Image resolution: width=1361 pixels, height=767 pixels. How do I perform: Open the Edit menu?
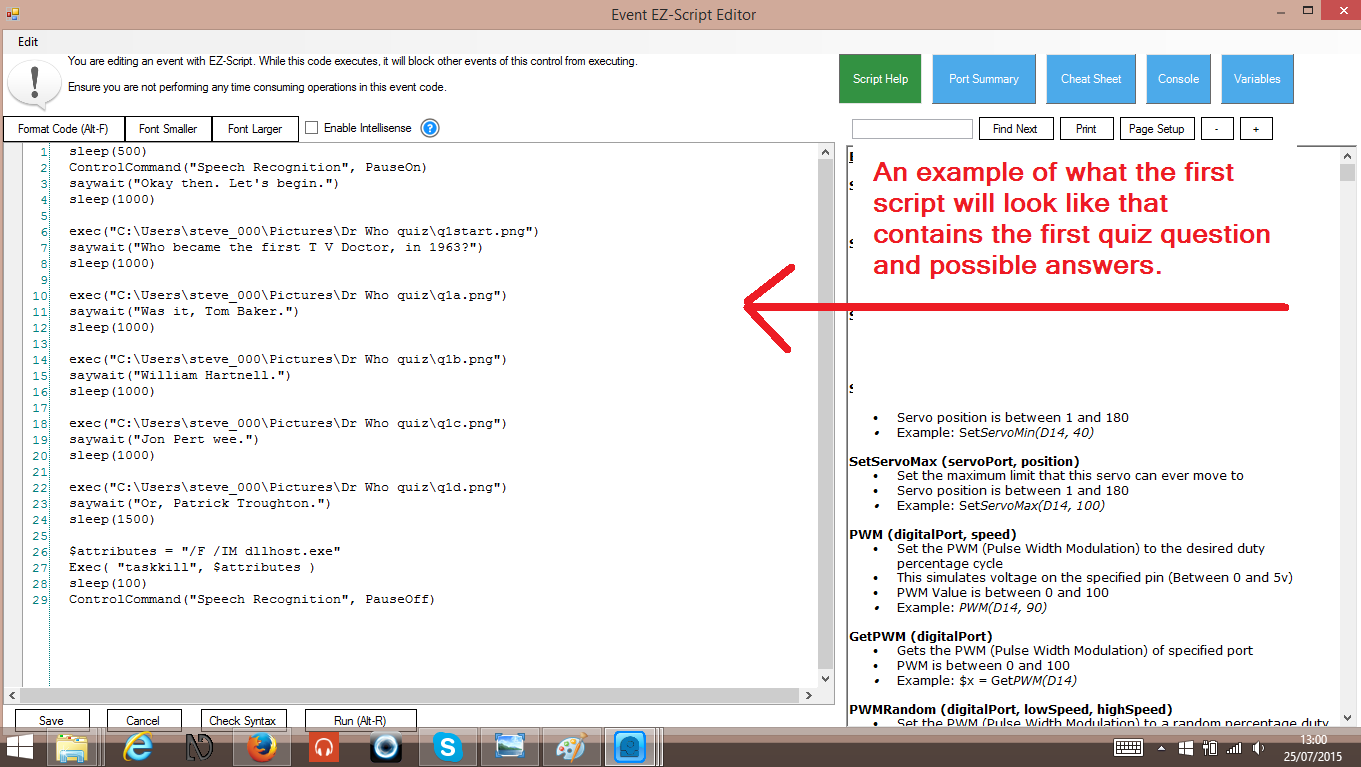tap(28, 42)
